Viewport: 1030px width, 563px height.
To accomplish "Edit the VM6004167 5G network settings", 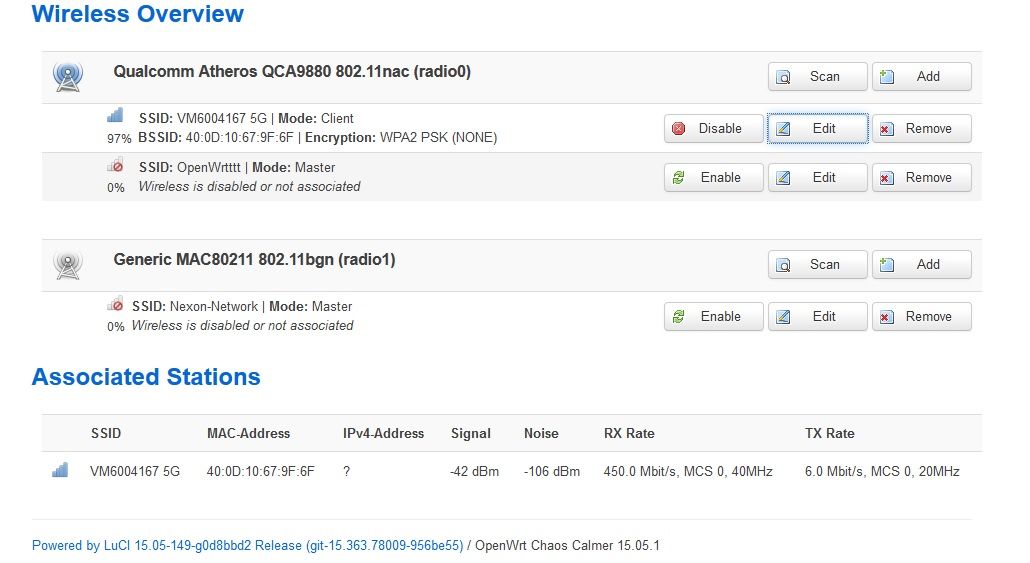I will pos(817,129).
